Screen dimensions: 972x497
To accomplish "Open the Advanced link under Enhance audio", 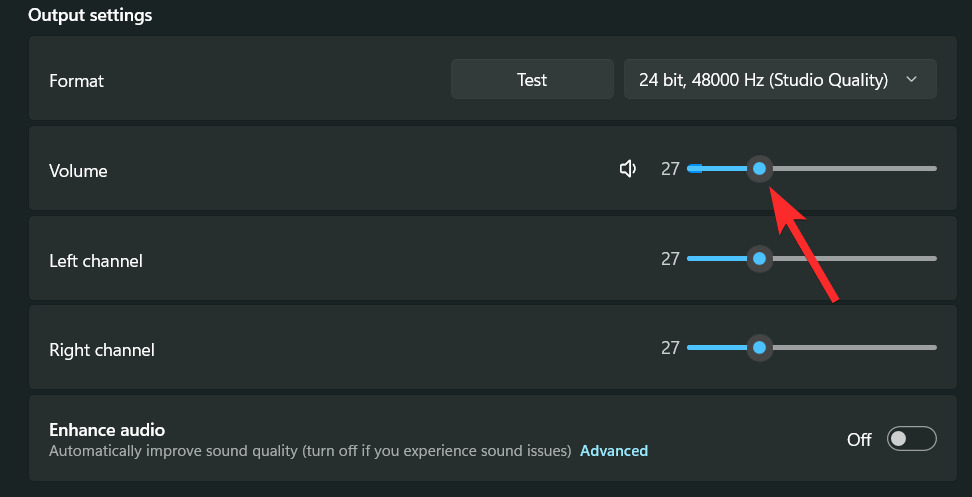I will [614, 451].
